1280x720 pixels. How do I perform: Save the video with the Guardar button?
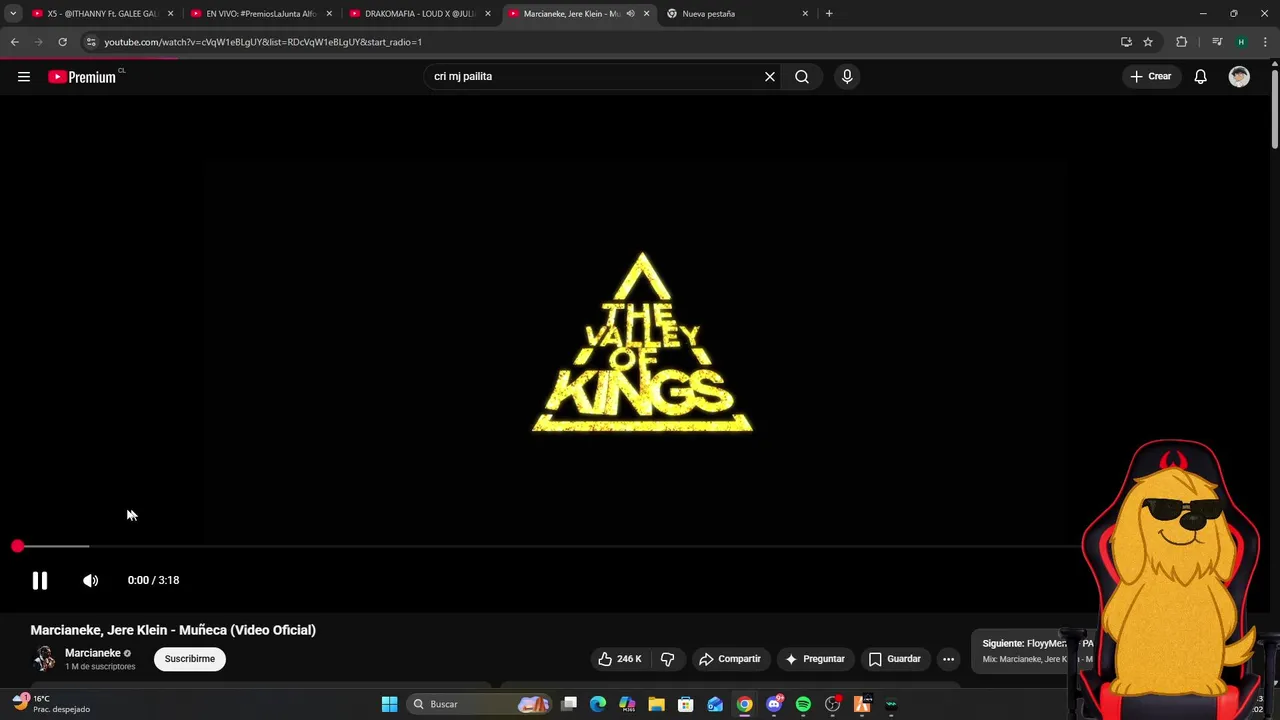(x=894, y=659)
